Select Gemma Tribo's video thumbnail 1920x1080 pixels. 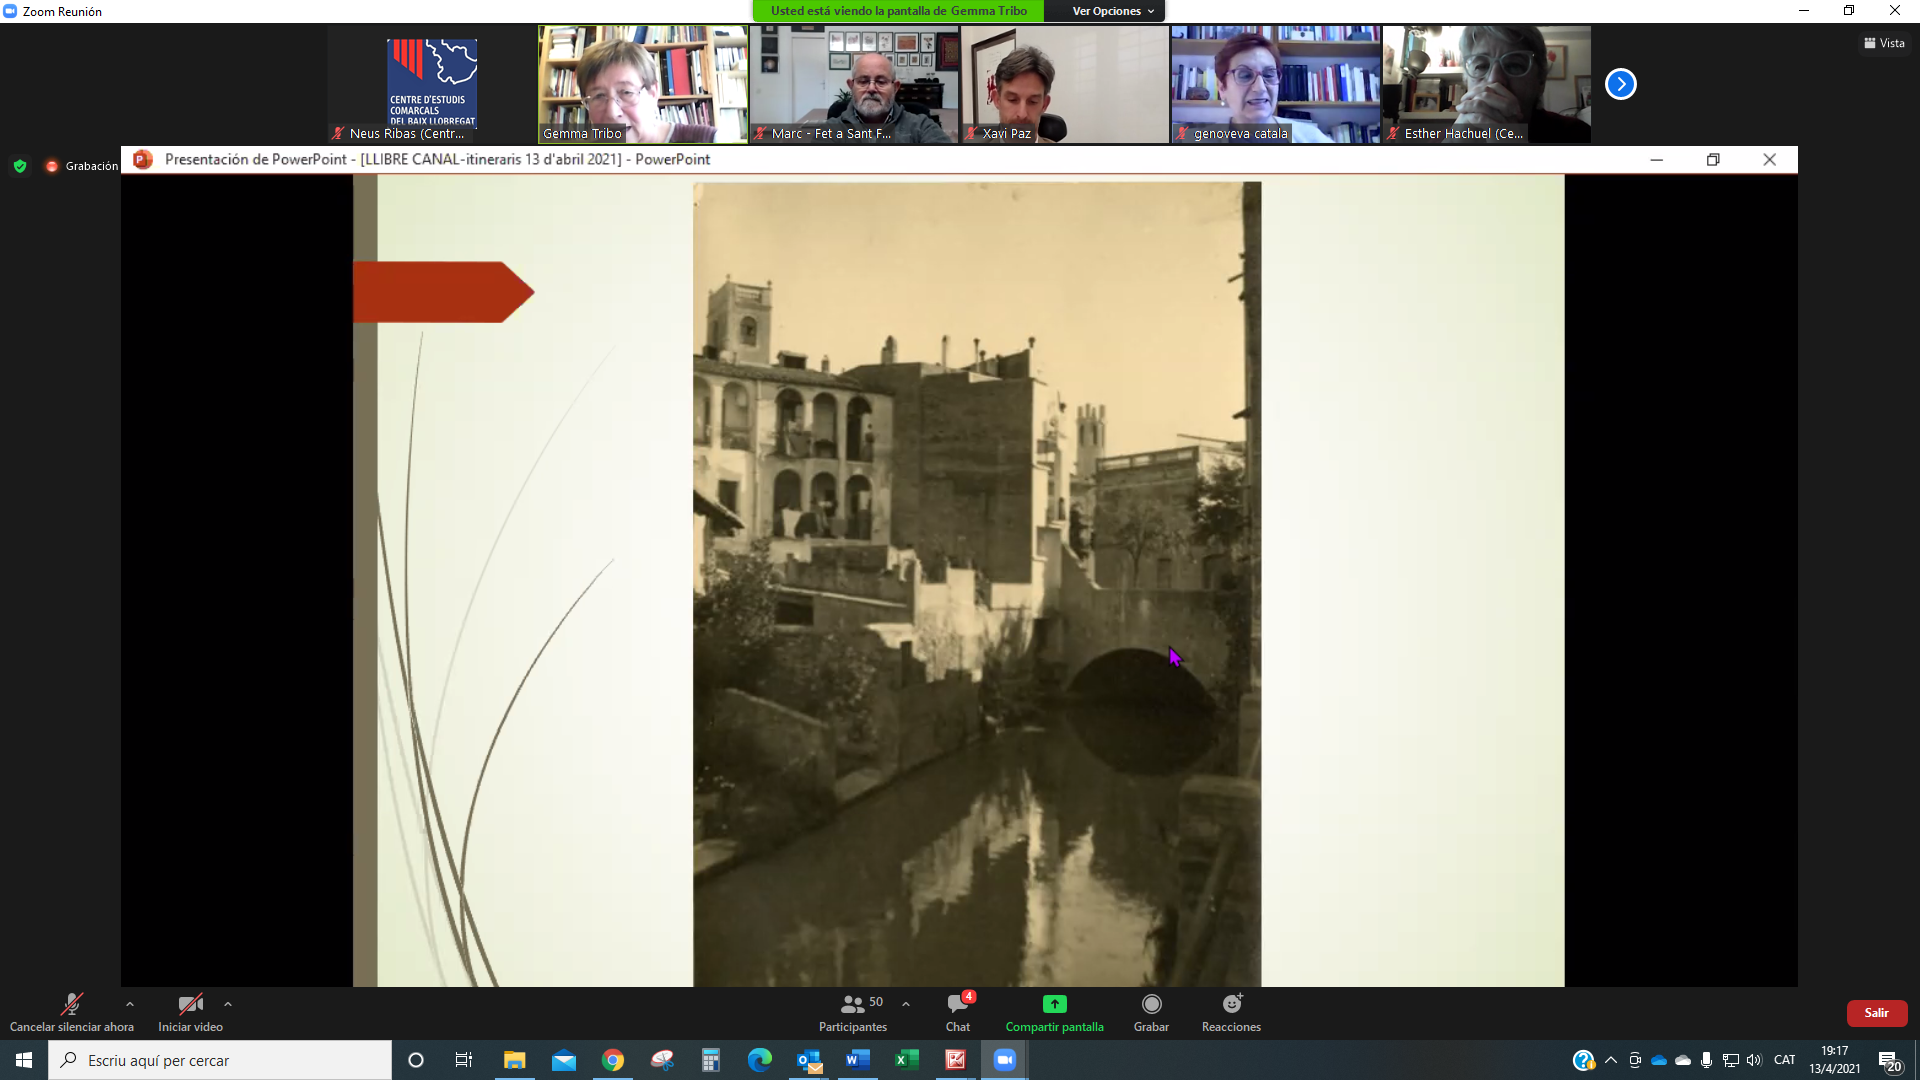(x=643, y=84)
